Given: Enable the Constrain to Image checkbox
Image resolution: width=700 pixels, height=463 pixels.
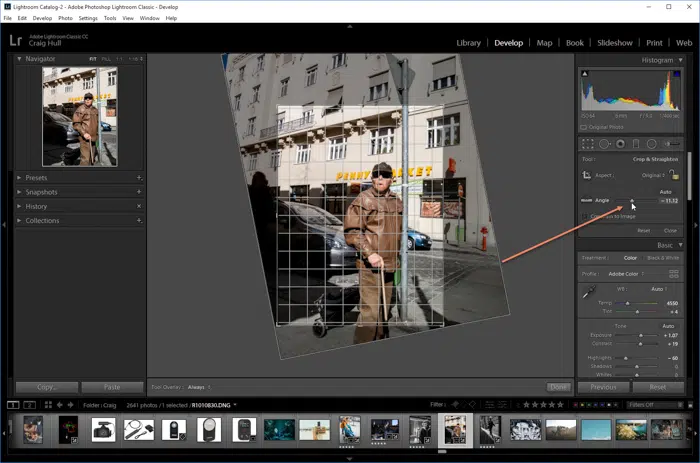Looking at the screenshot, I should [585, 216].
